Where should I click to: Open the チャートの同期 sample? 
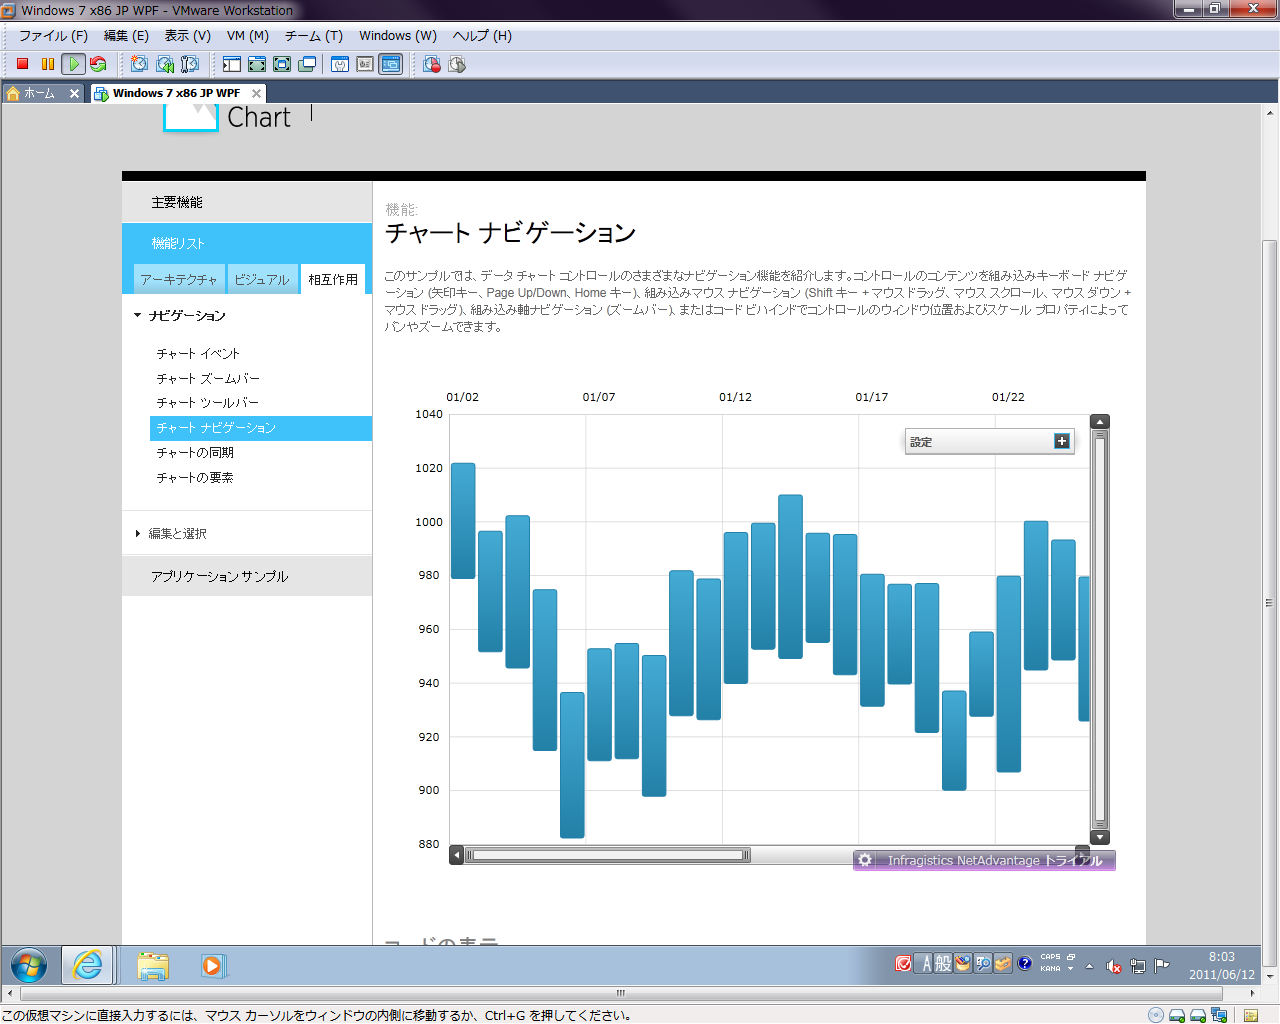(195, 452)
